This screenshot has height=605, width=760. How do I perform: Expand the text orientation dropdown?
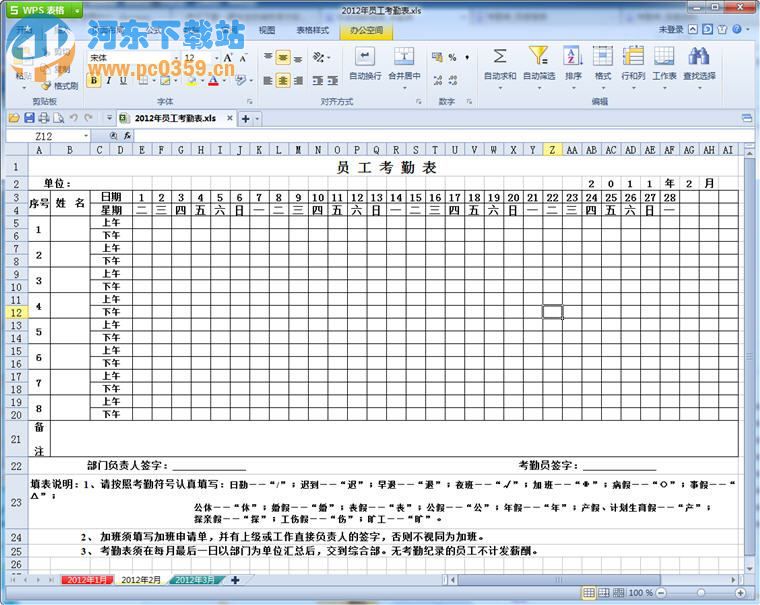click(329, 58)
